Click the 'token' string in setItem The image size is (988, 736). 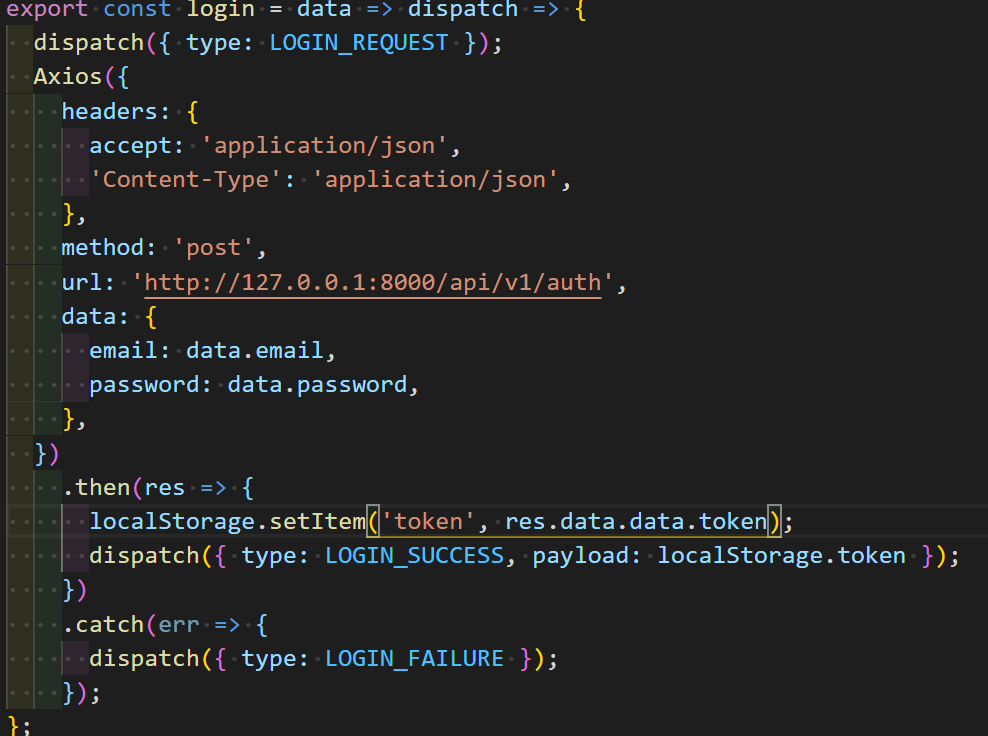[428, 522]
